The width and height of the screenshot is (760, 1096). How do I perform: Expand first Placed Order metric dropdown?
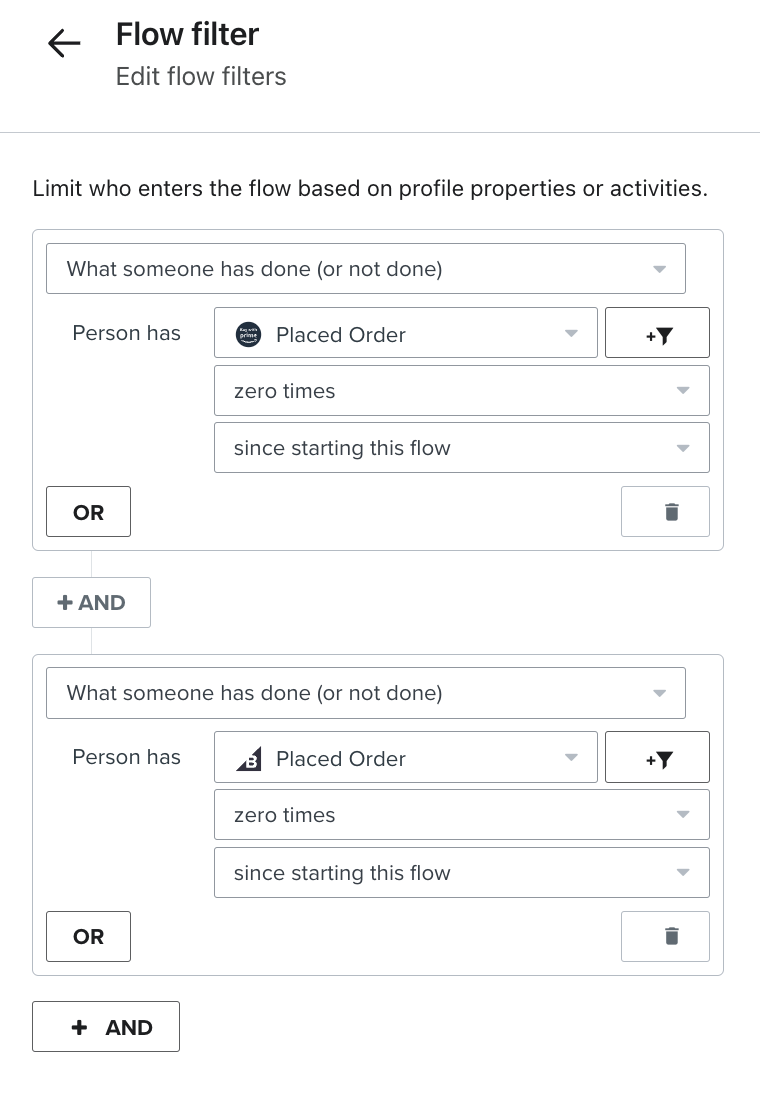coord(405,334)
